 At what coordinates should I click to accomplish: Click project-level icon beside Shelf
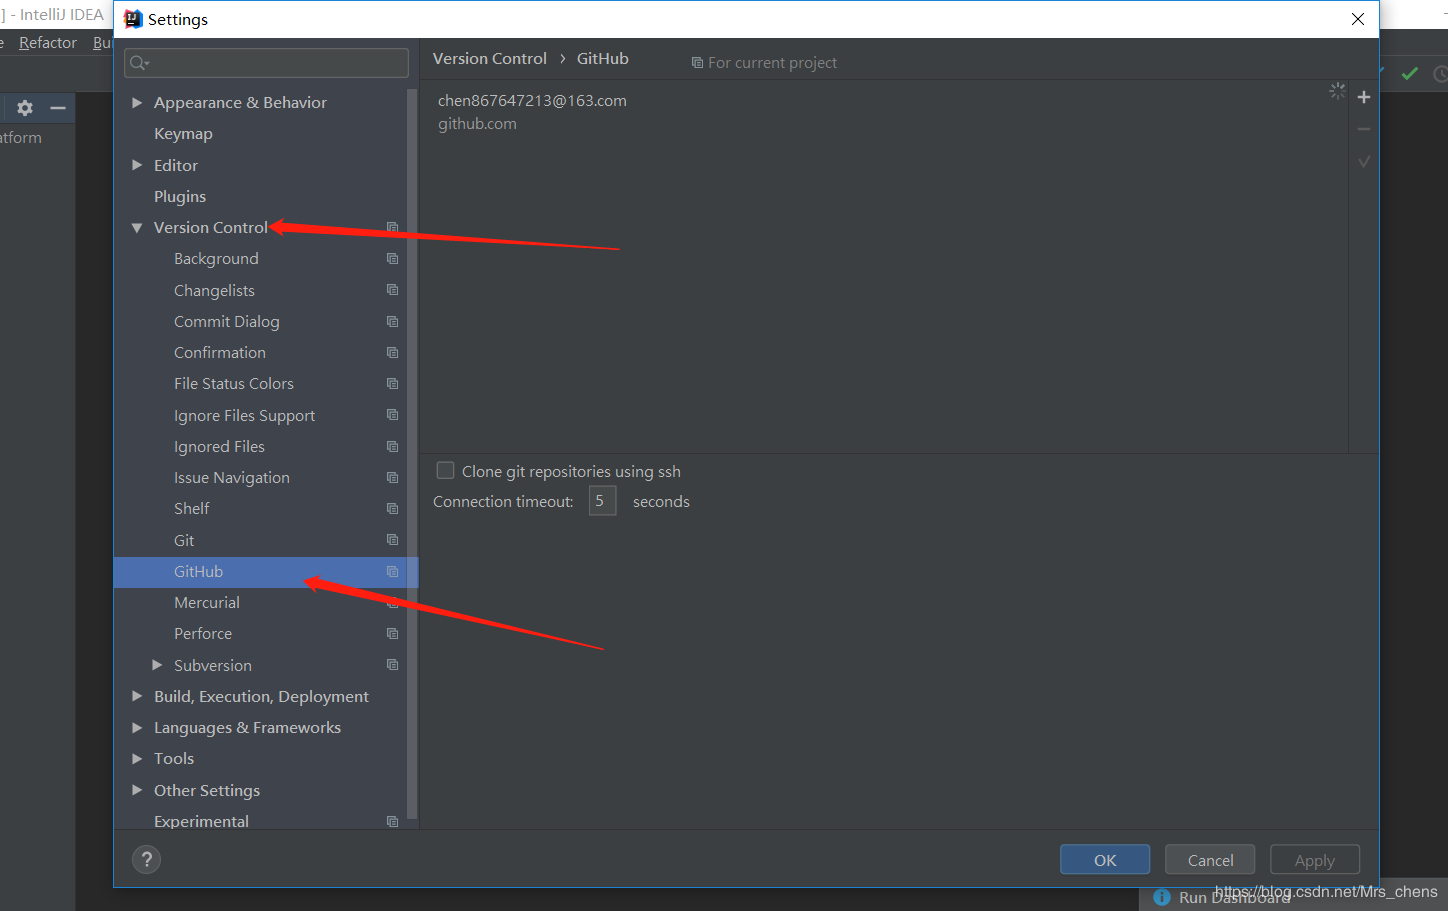coord(392,508)
